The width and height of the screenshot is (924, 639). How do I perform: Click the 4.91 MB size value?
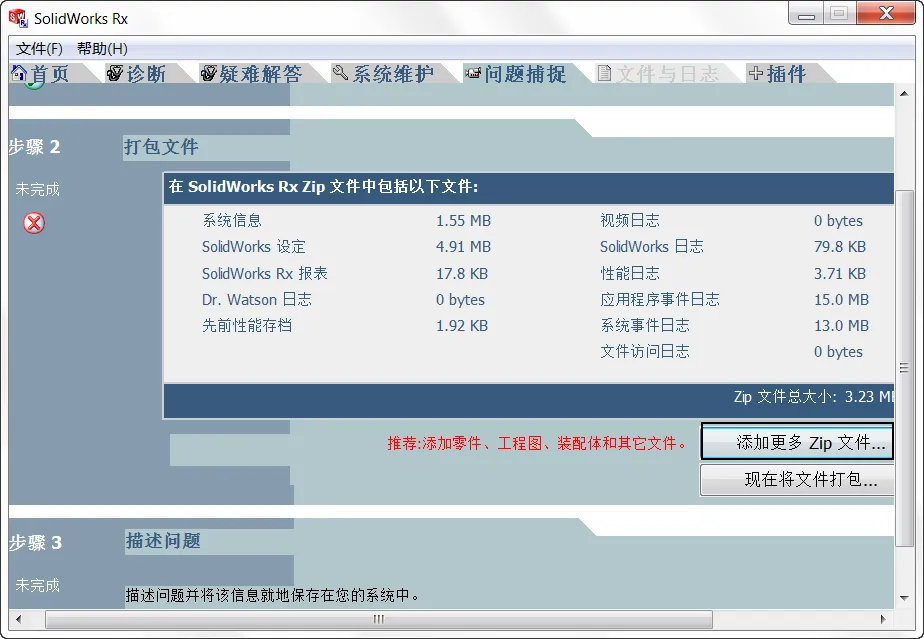tap(463, 247)
